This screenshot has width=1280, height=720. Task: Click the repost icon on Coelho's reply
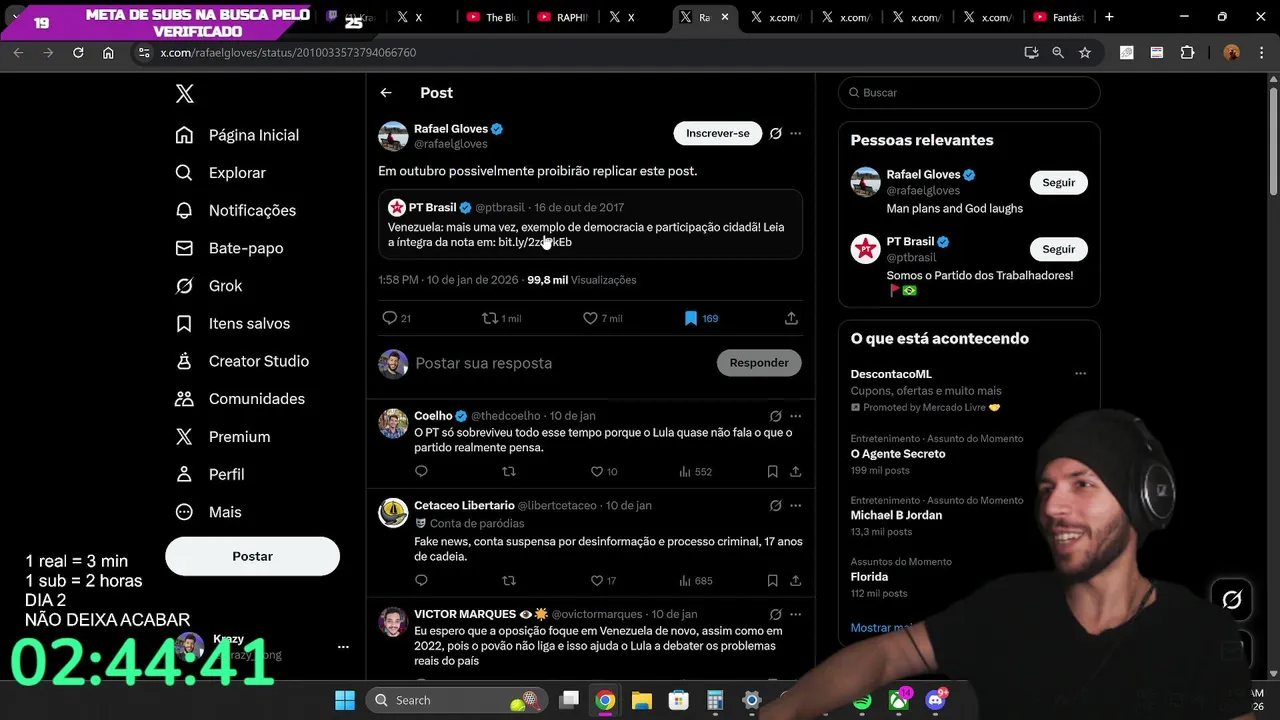[509, 471]
